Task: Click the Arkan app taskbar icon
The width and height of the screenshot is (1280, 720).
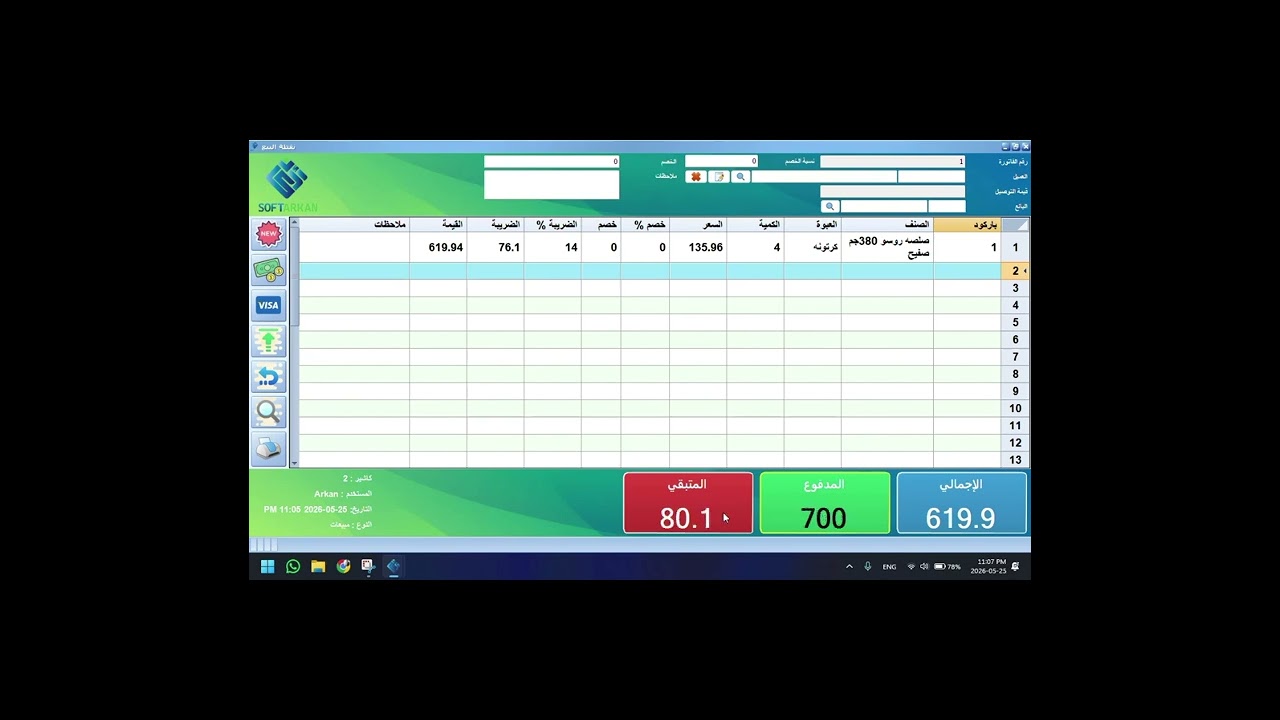Action: (393, 566)
